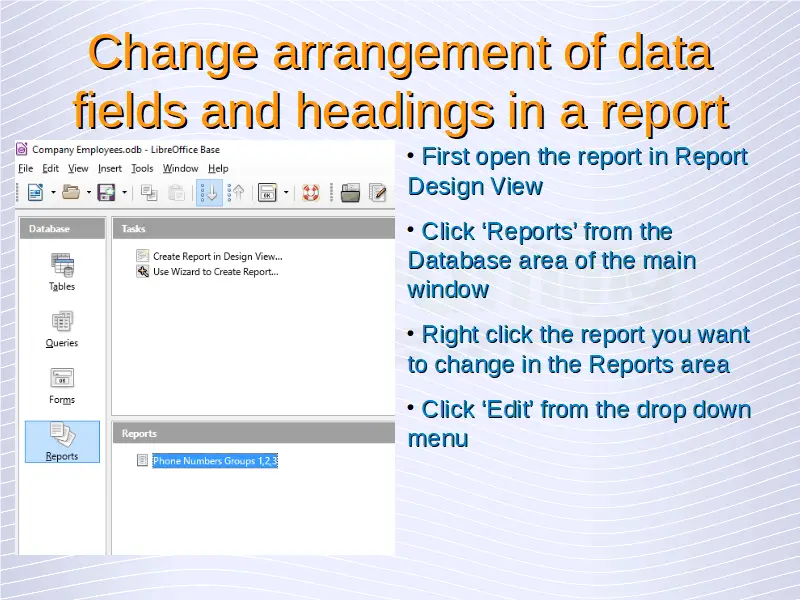The width and height of the screenshot is (800, 600).
Task: Open the Edit menu
Action: point(51,168)
